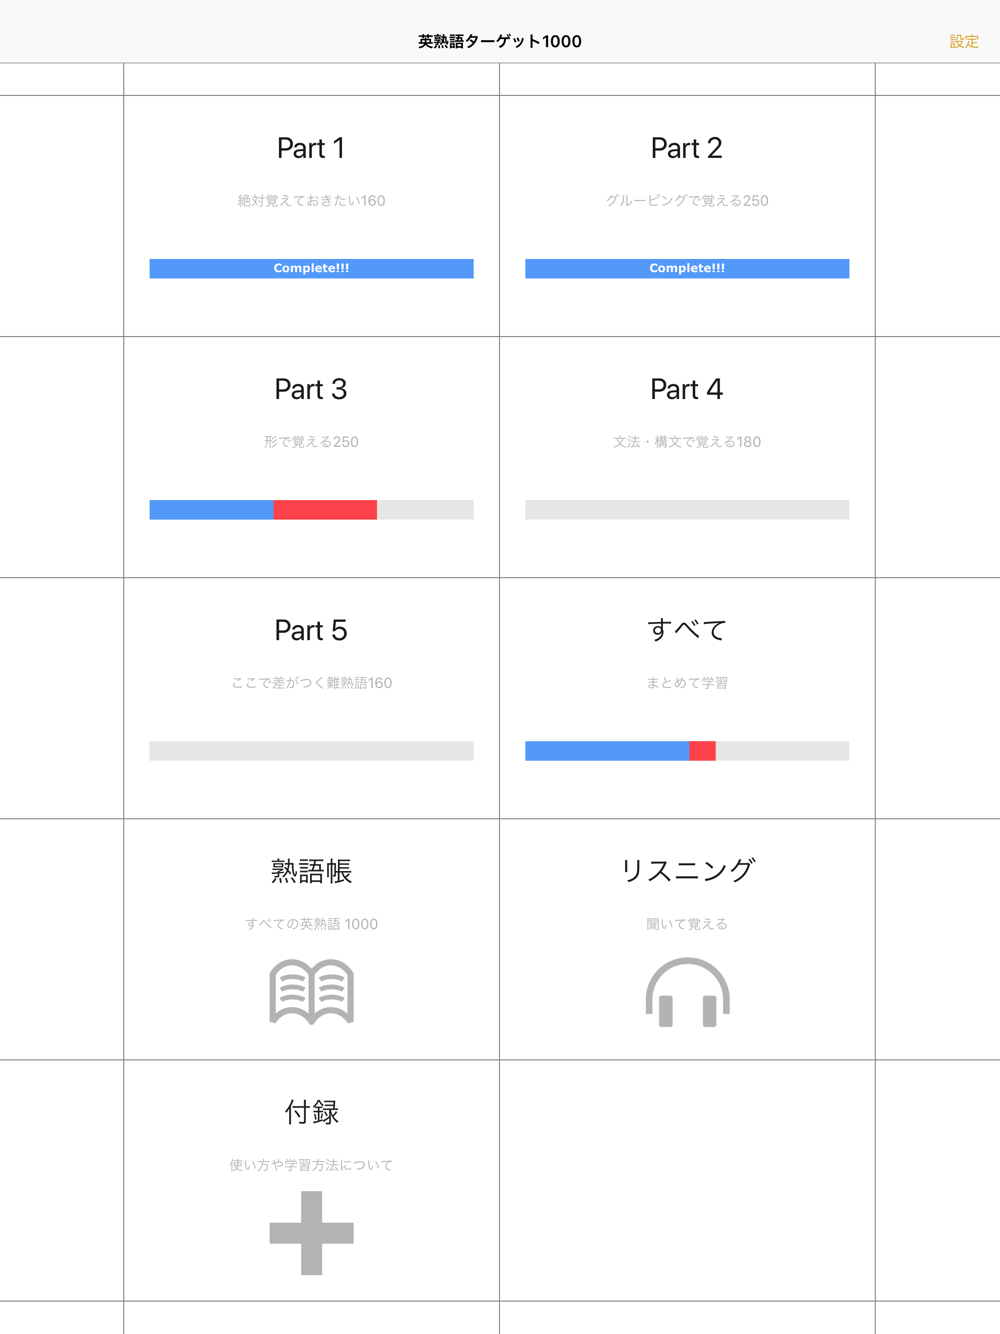1000x1334 pixels.
Task: Open 設定 in the top right
Action: click(x=963, y=42)
